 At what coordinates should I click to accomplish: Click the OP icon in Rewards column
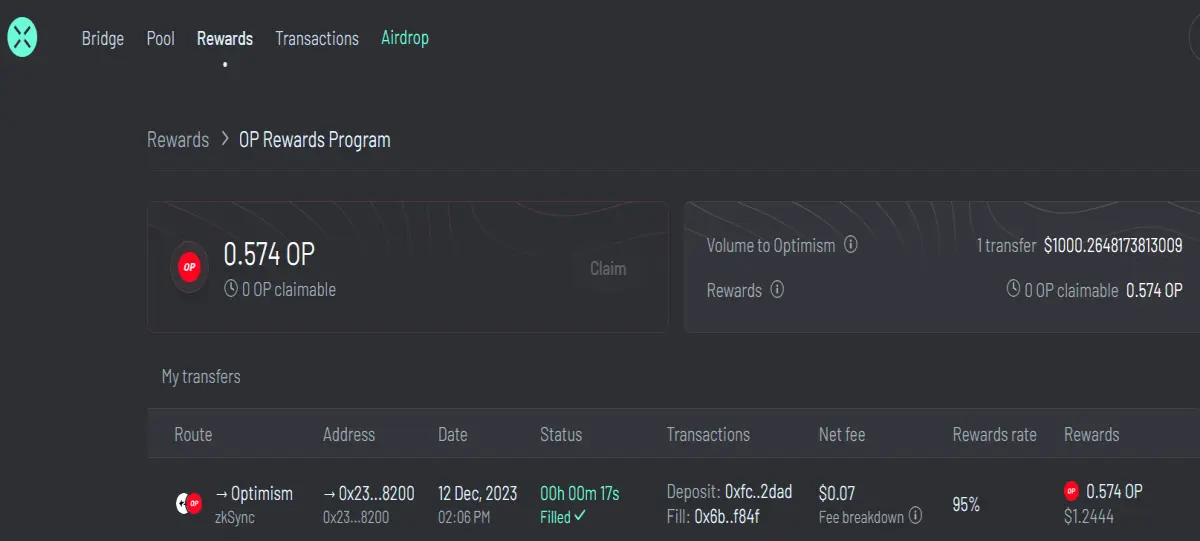[1071, 491]
